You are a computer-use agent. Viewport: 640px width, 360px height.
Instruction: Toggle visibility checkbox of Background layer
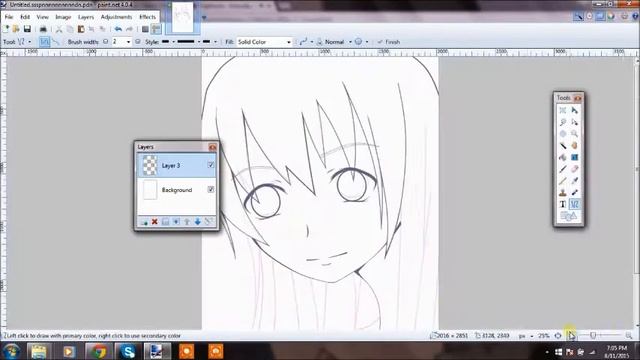(x=211, y=189)
